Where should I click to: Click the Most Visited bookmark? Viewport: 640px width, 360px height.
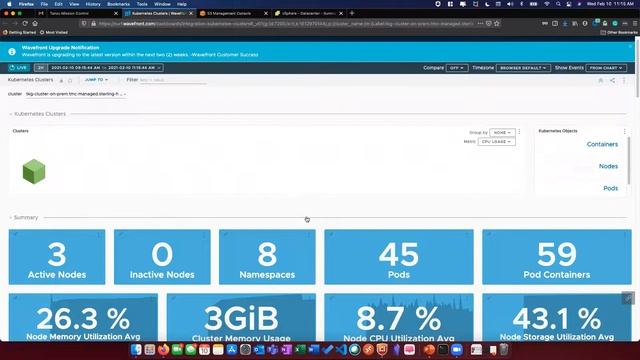click(54, 32)
